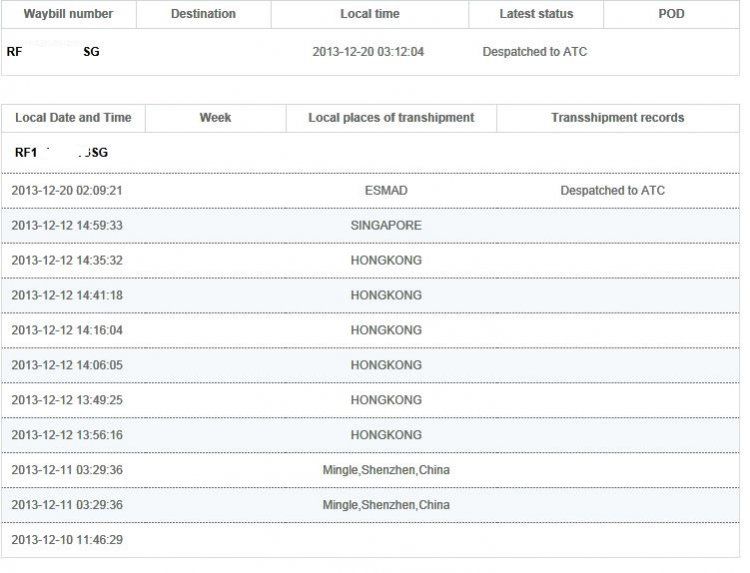Select timestamp 2013-12-20 02:09:21

click(67, 190)
